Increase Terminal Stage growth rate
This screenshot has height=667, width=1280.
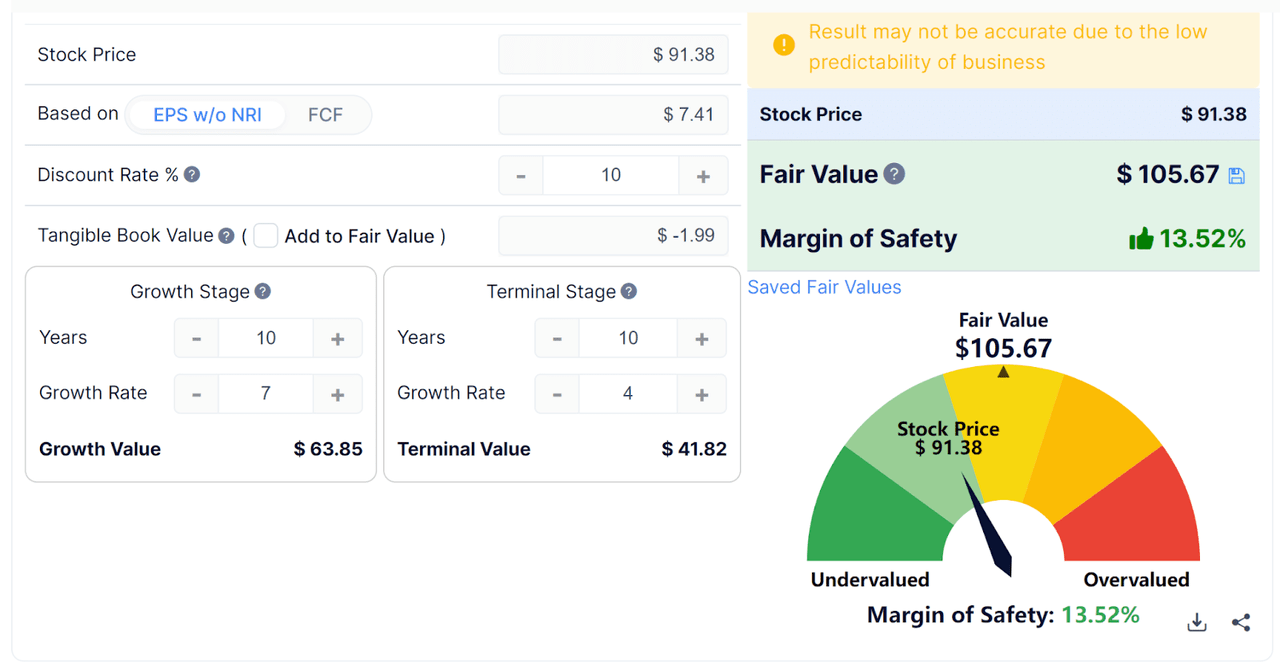[701, 393]
